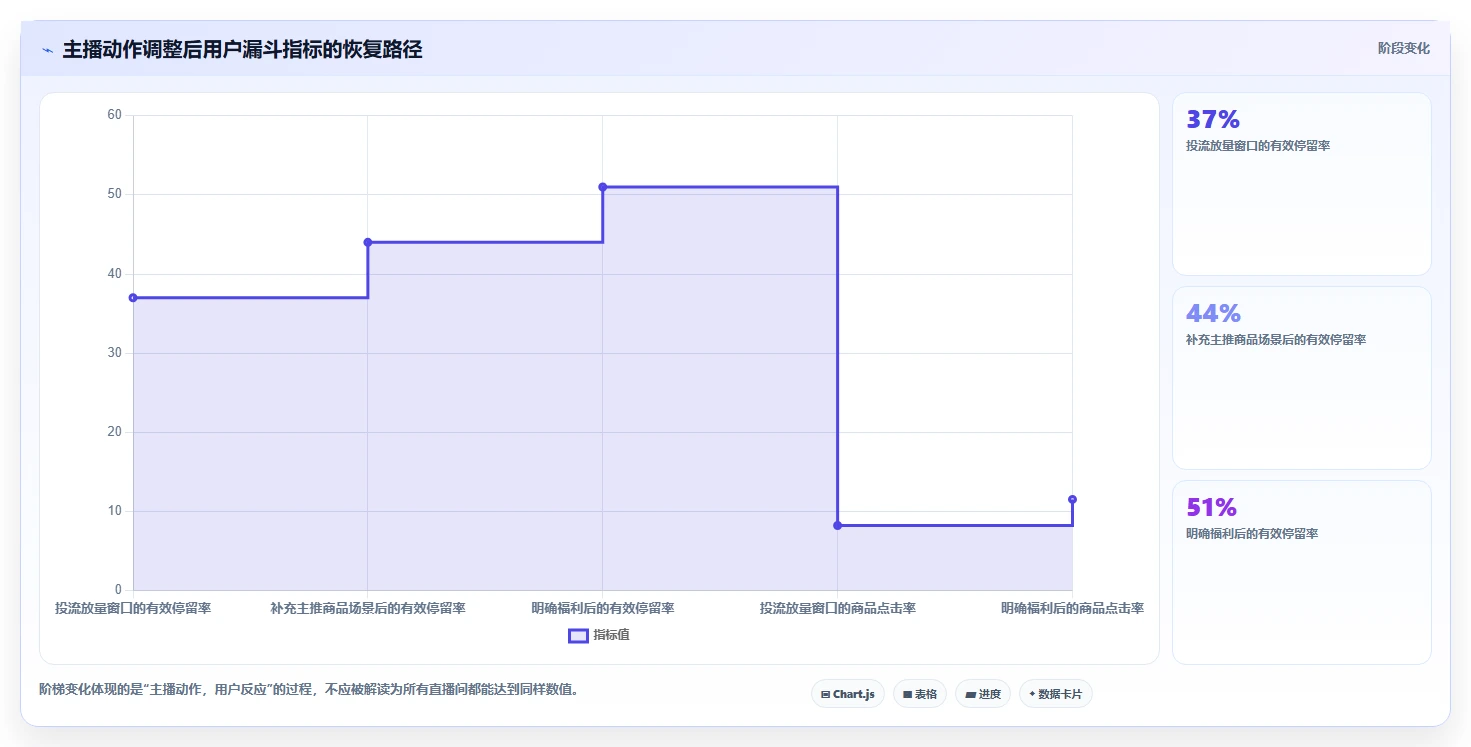This screenshot has height=747, width=1471.
Task: Click x-axis label 投流放量窗口的有效停留率
Action: point(133,608)
